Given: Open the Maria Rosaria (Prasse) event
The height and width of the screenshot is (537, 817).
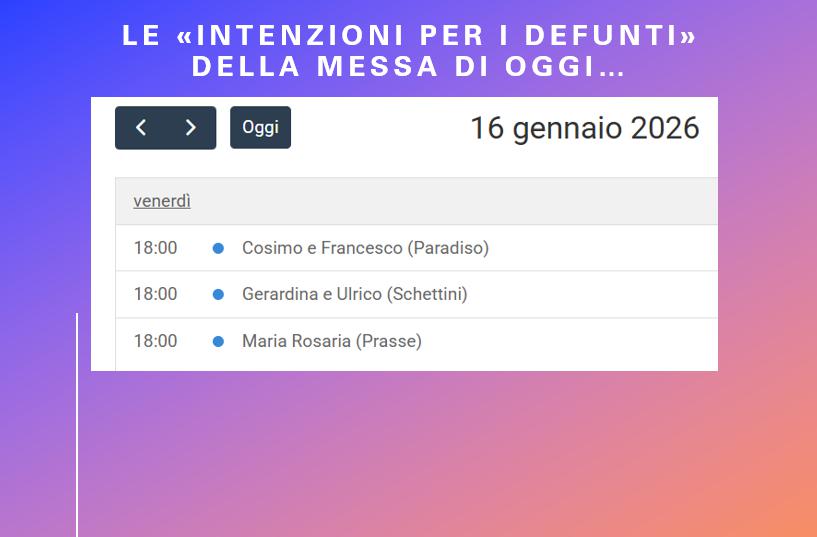Looking at the screenshot, I should tap(332, 341).
